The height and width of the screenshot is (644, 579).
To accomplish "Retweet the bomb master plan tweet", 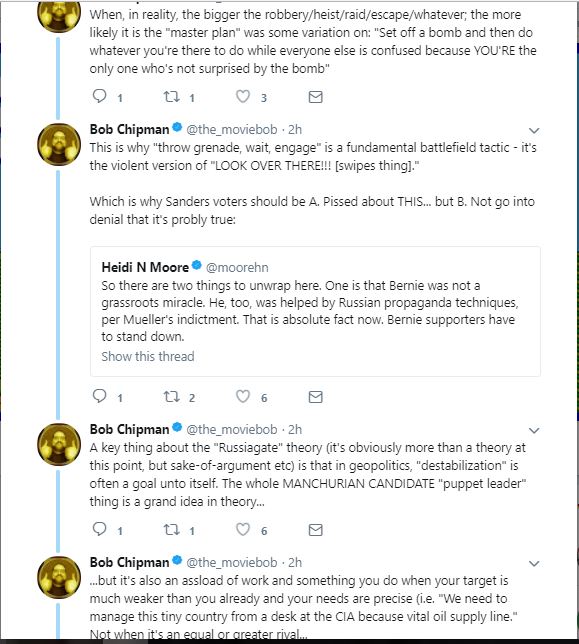I will [x=172, y=97].
